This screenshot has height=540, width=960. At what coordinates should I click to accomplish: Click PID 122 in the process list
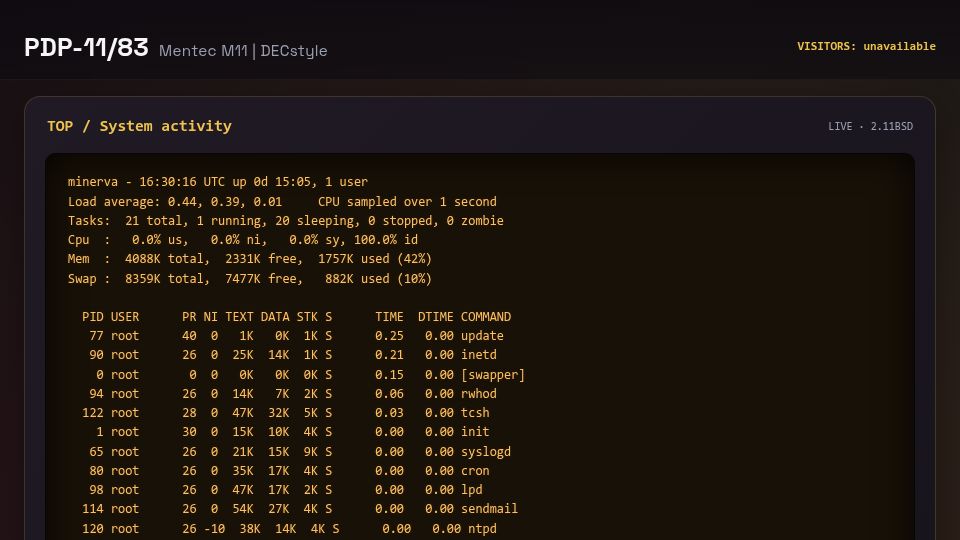click(93, 413)
